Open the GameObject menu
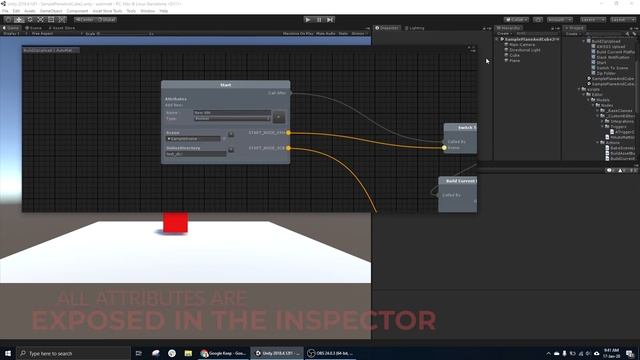The height and width of the screenshot is (360, 640). click(x=51, y=11)
